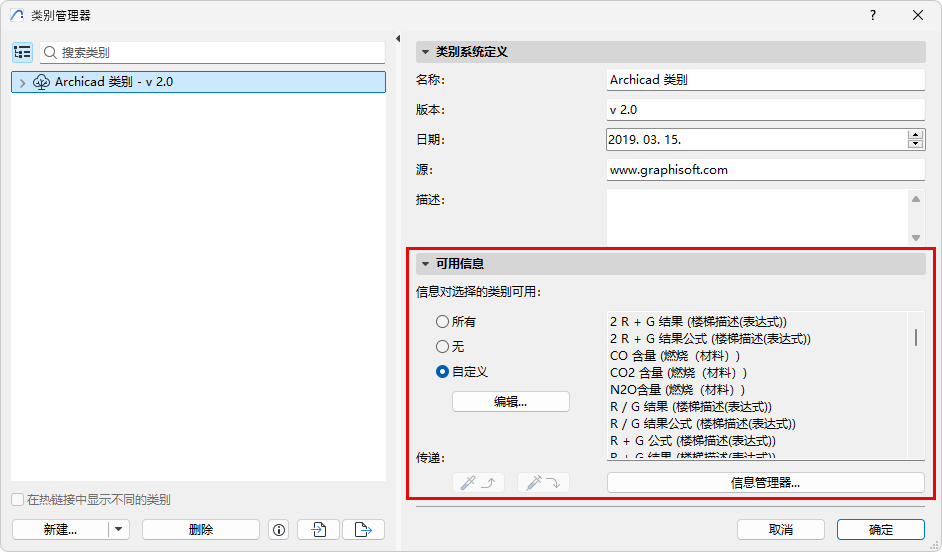This screenshot has width=942, height=552.
Task: Click the export classification file icon
Action: click(363, 530)
